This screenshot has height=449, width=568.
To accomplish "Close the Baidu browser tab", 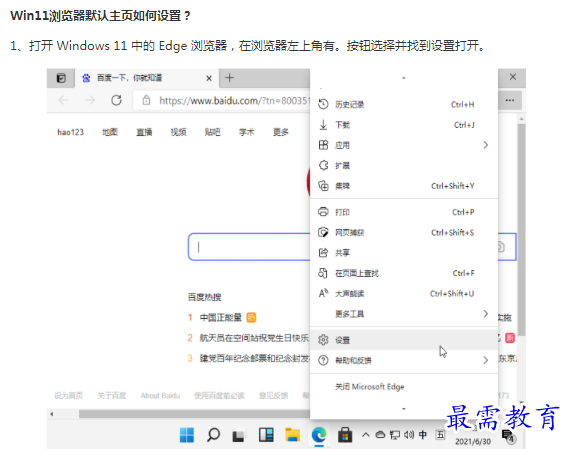I will [209, 78].
